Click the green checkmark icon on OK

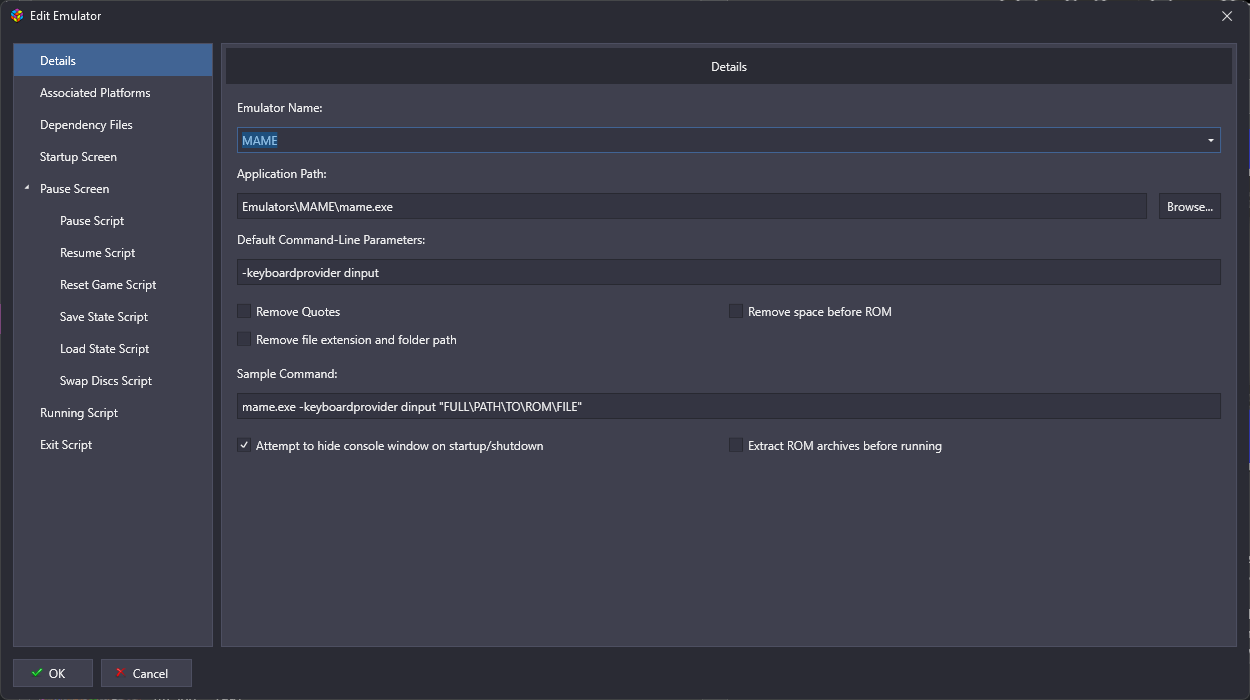click(x=37, y=673)
